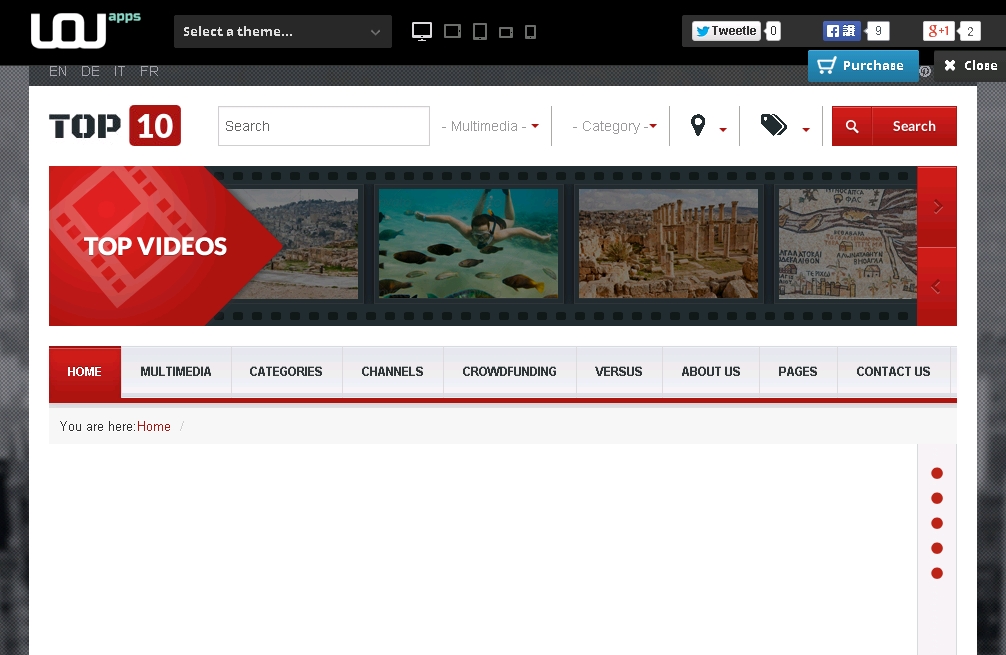Viewport: 1006px width, 655px height.
Task: Click the Tweetle share button
Action: click(726, 31)
